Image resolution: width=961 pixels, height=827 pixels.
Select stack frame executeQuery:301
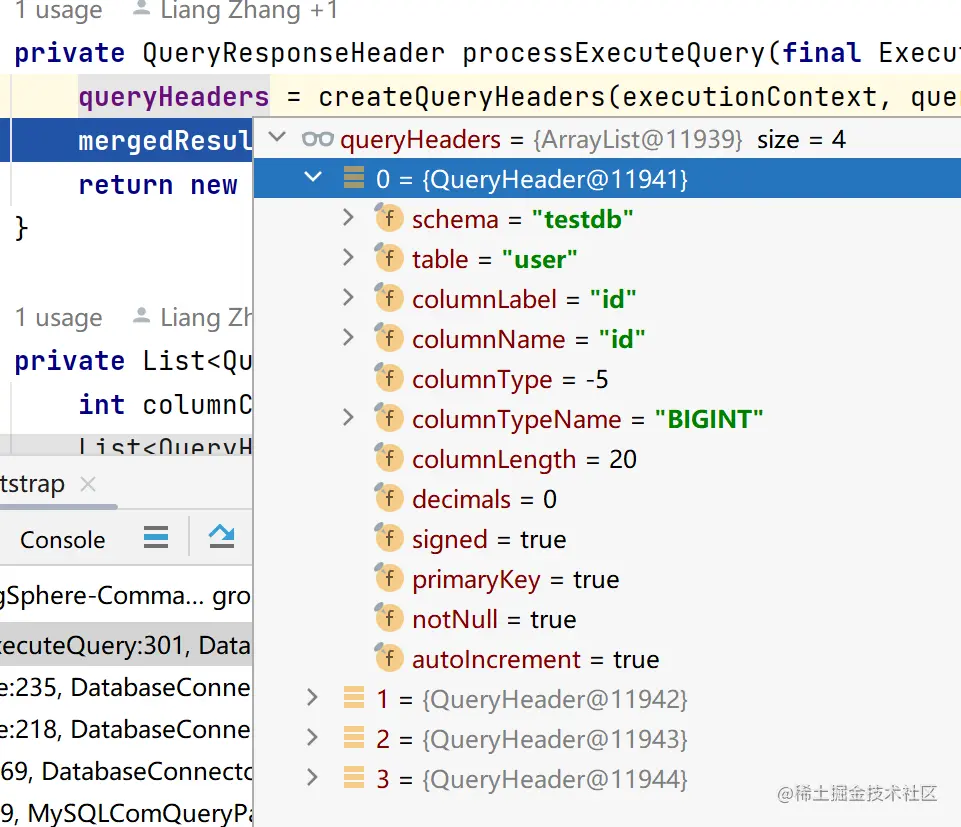tap(126, 645)
